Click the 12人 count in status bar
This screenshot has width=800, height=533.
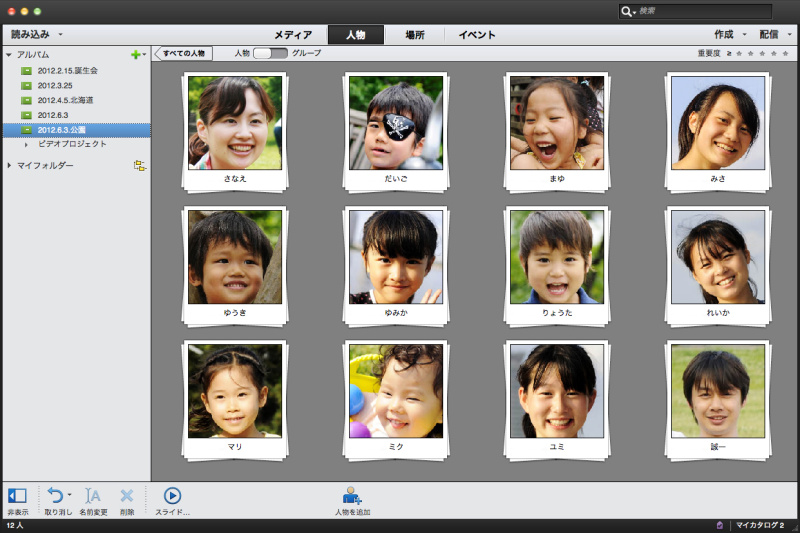point(14,525)
